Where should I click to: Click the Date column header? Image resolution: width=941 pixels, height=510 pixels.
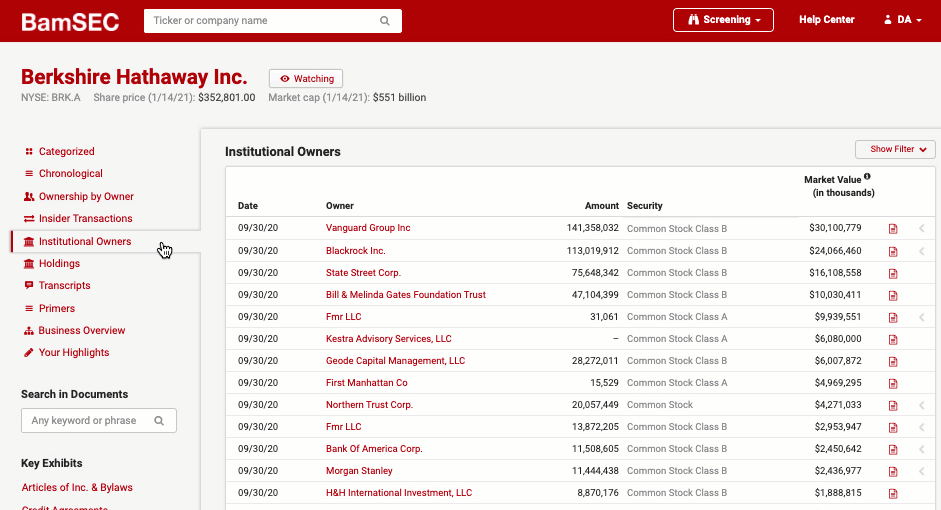248,206
